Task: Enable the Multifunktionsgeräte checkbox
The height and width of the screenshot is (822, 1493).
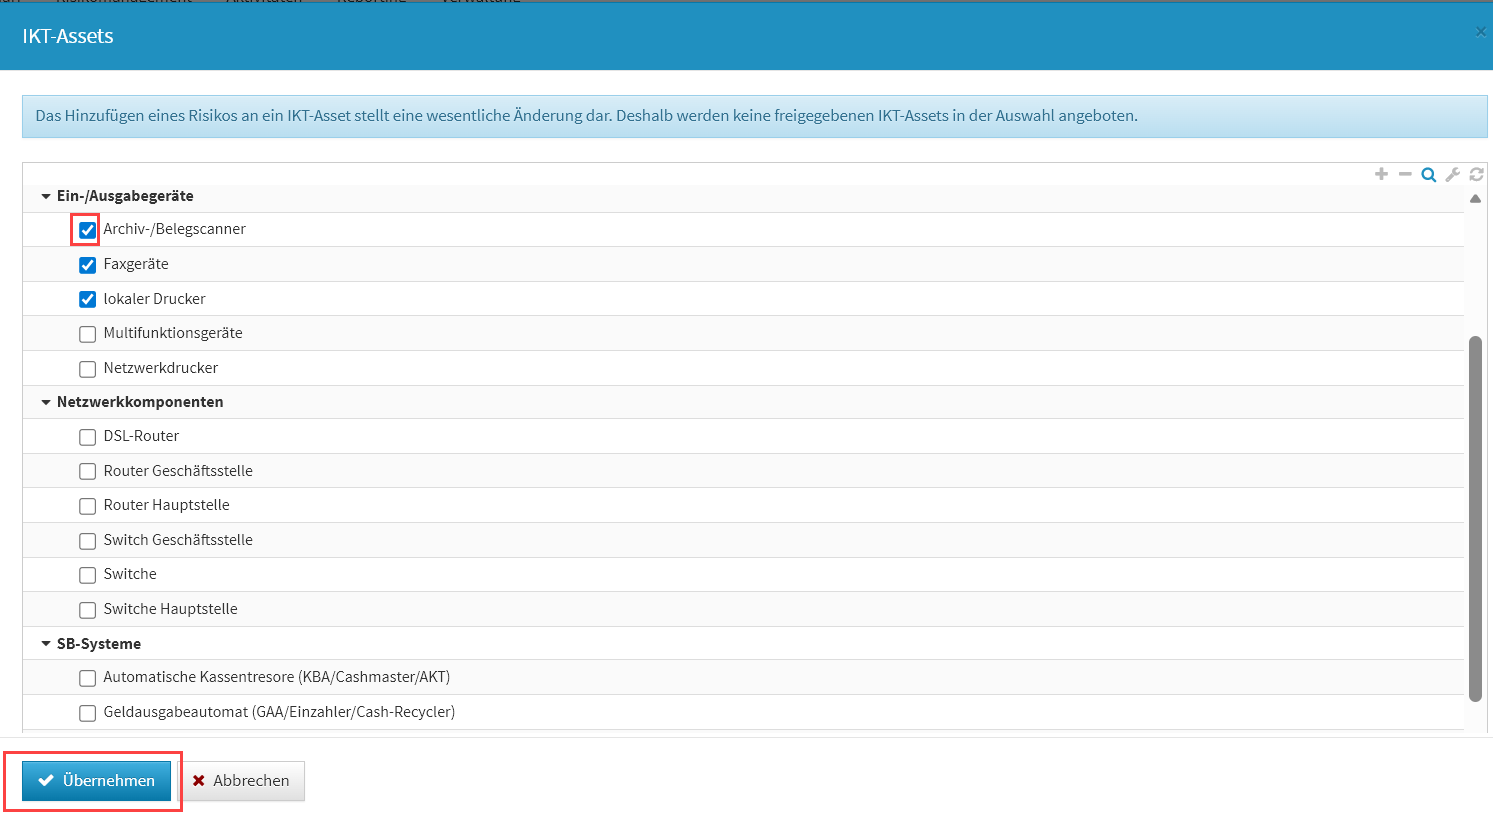Action: pyautogui.click(x=88, y=334)
